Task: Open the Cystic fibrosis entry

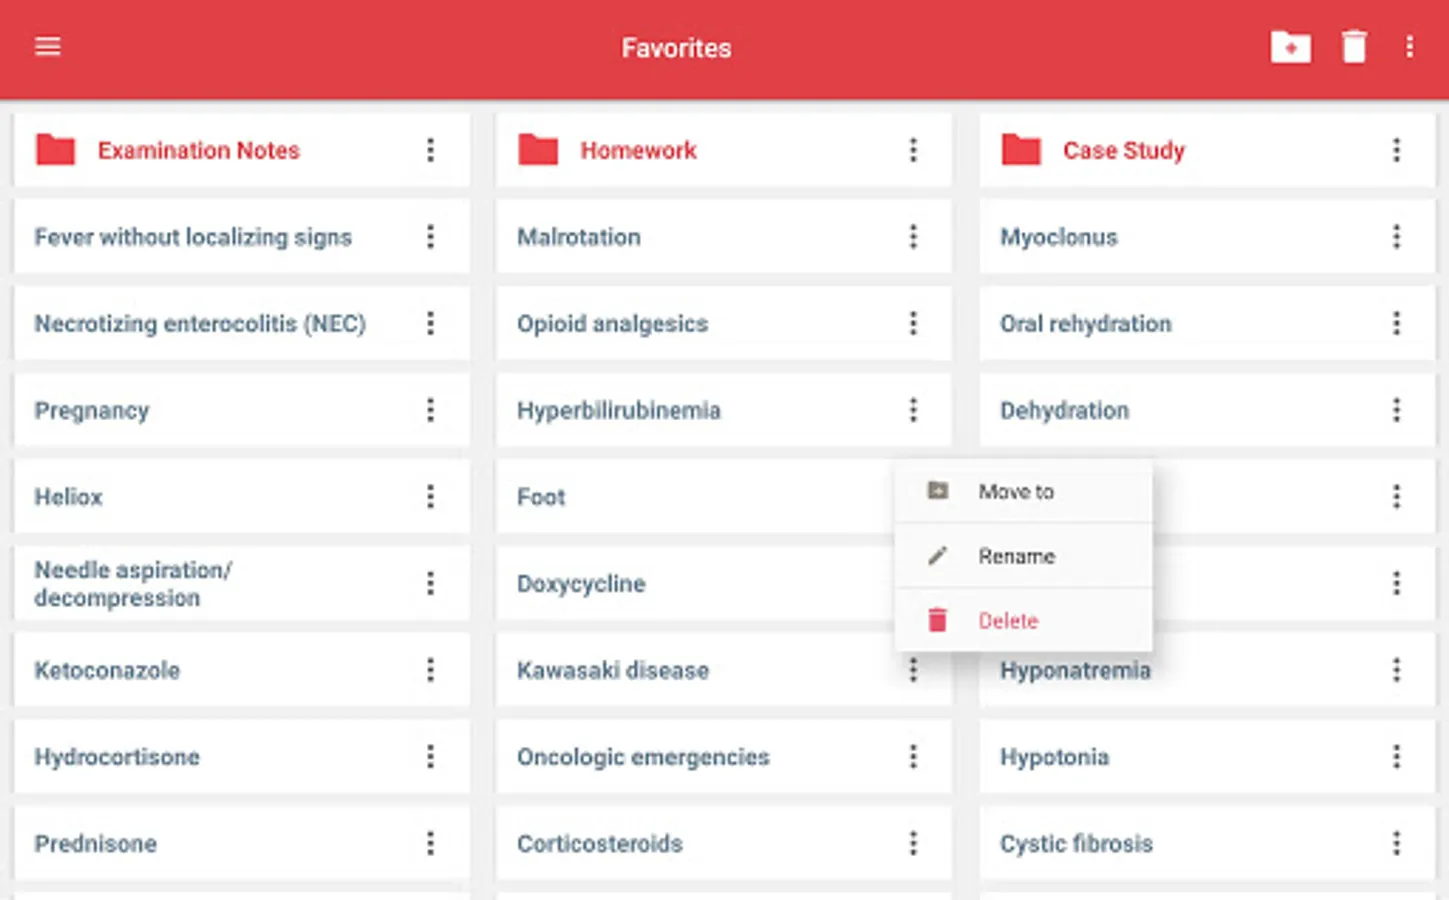Action: click(1076, 843)
